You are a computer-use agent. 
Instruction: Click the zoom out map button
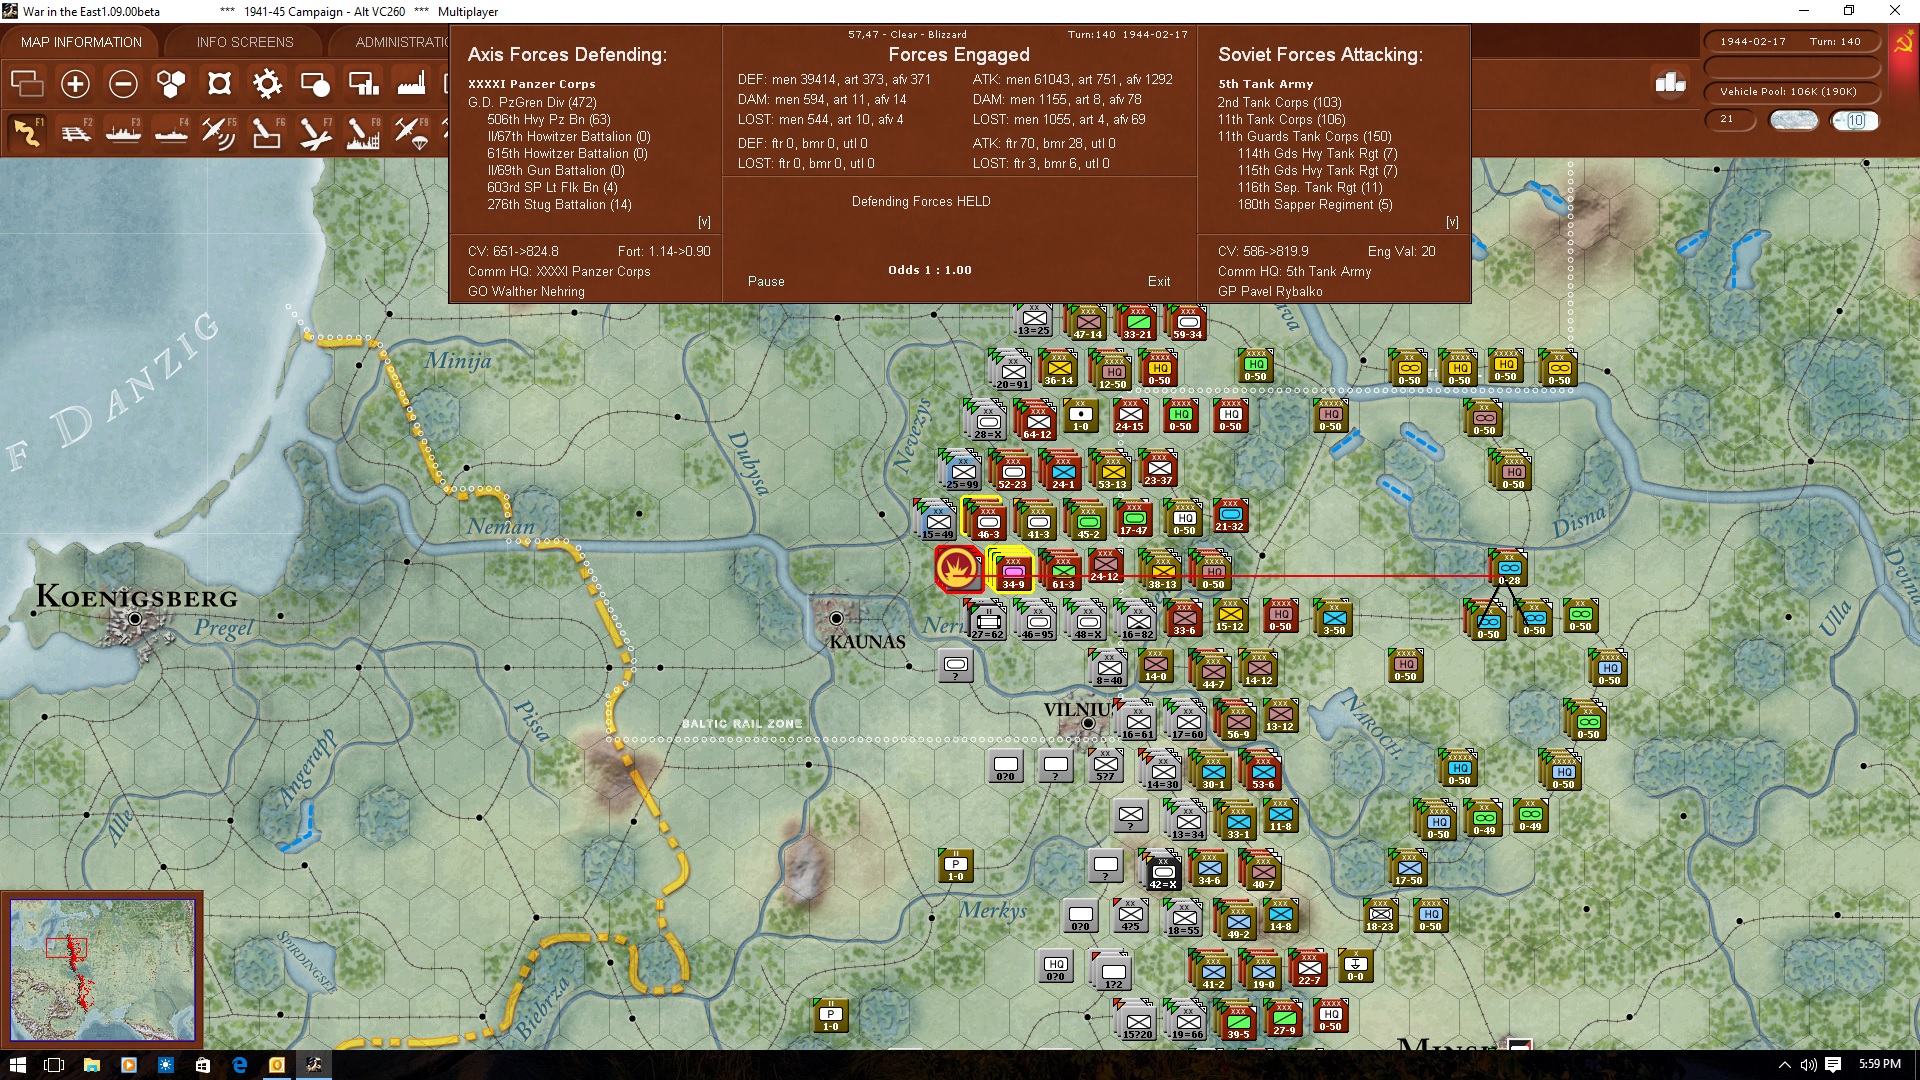click(123, 84)
